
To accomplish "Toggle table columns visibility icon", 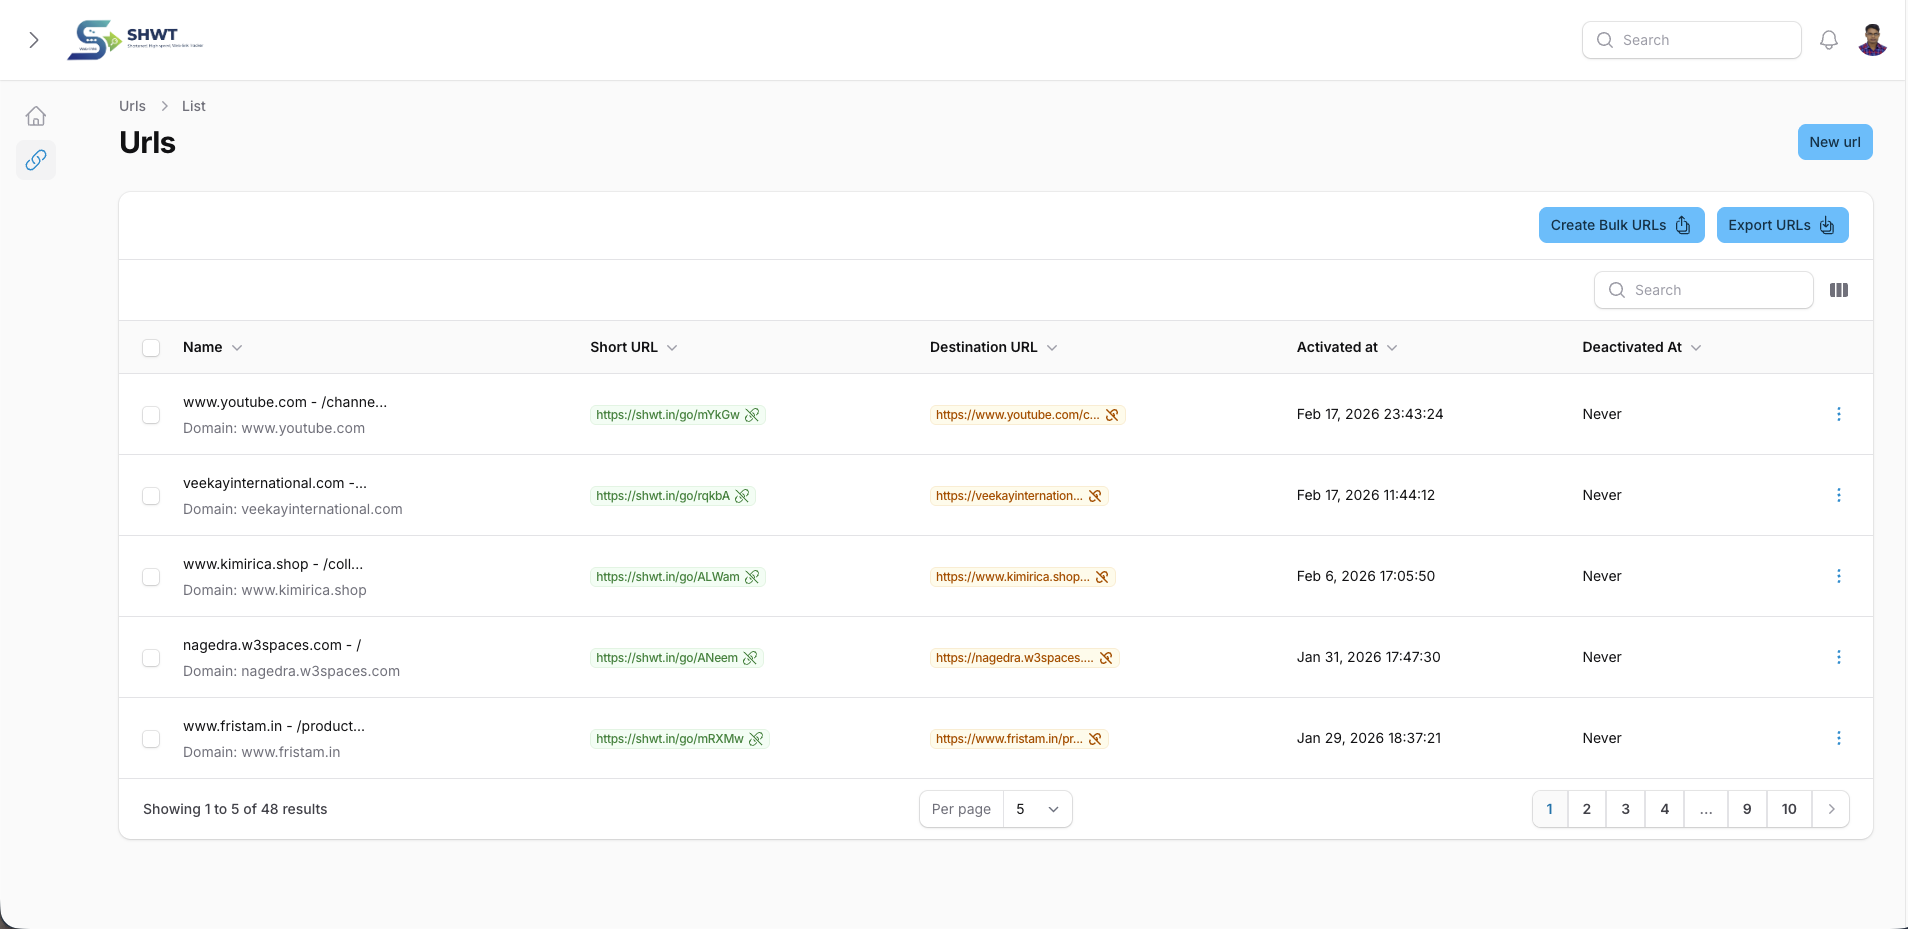I will pos(1839,290).
